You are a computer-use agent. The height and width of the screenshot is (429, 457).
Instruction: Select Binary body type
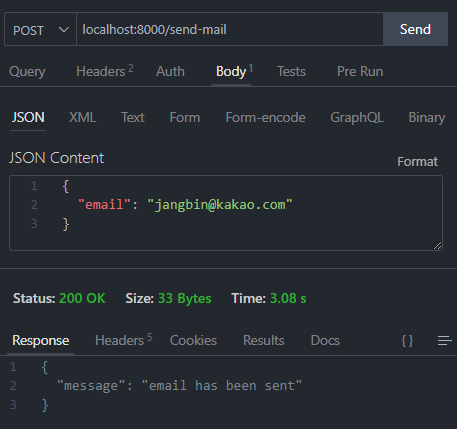427,118
